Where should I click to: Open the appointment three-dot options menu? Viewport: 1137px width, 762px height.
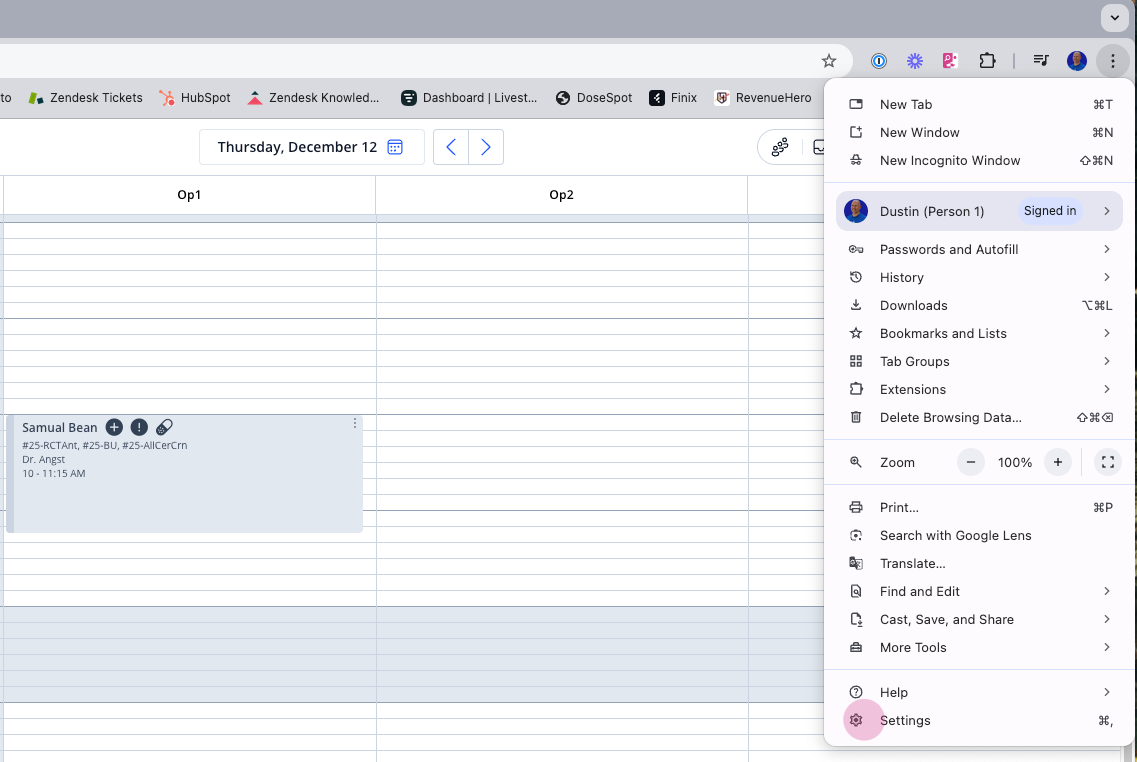pos(355,423)
